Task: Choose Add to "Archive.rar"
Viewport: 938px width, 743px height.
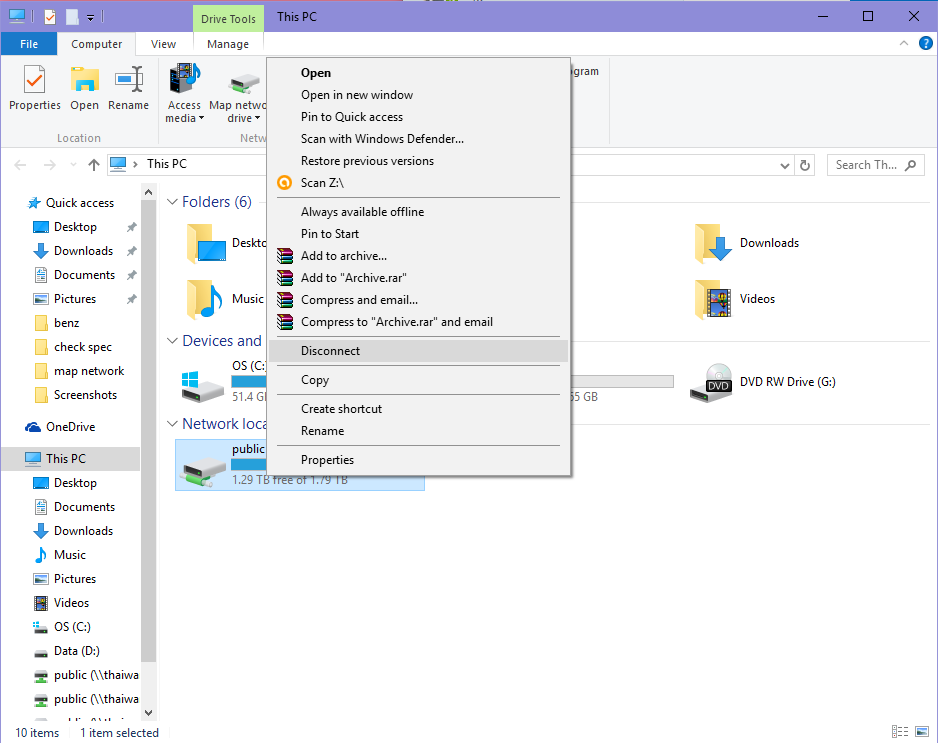Action: 418,278
